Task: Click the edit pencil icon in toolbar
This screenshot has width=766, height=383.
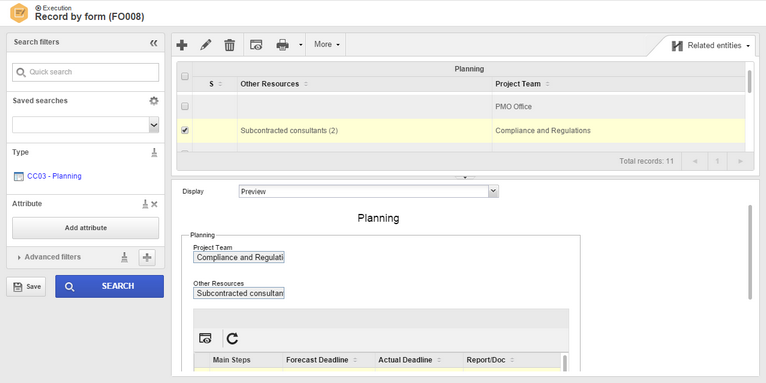Action: pyautogui.click(x=206, y=45)
